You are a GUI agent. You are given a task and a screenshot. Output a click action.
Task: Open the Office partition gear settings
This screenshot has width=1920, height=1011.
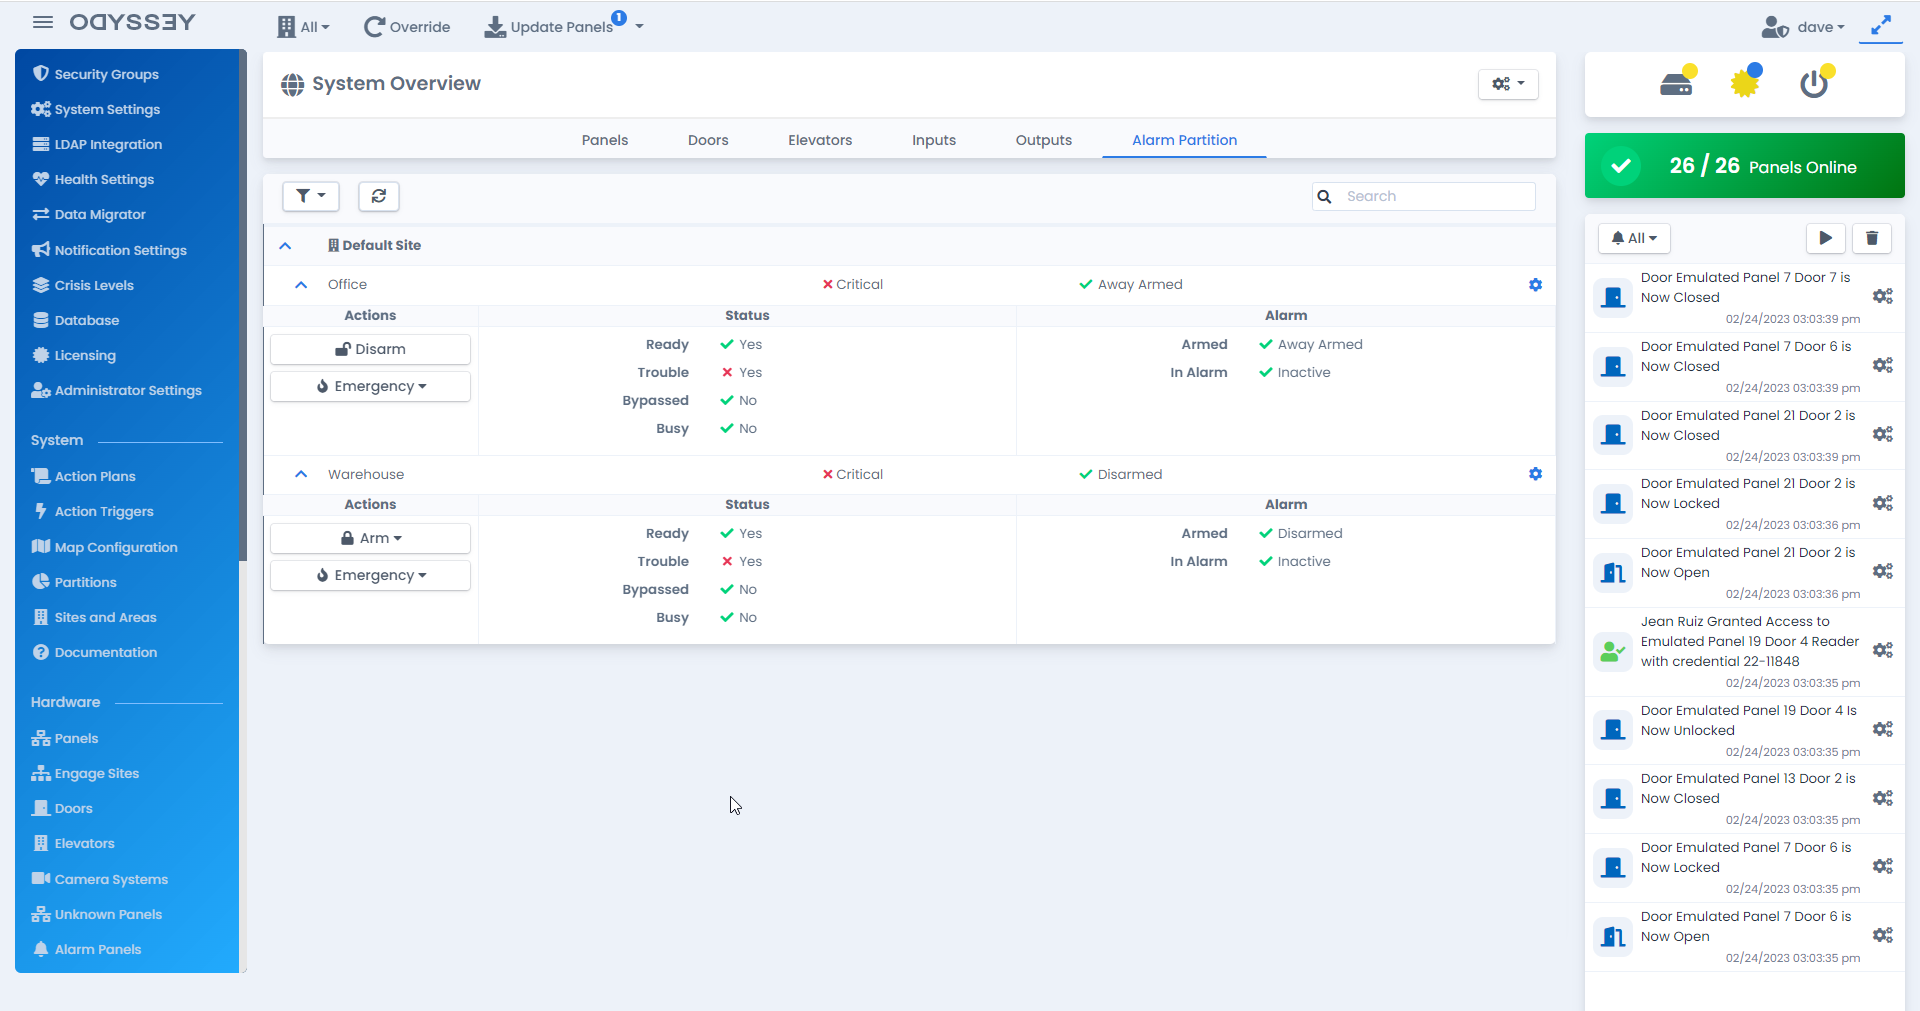pyautogui.click(x=1535, y=285)
